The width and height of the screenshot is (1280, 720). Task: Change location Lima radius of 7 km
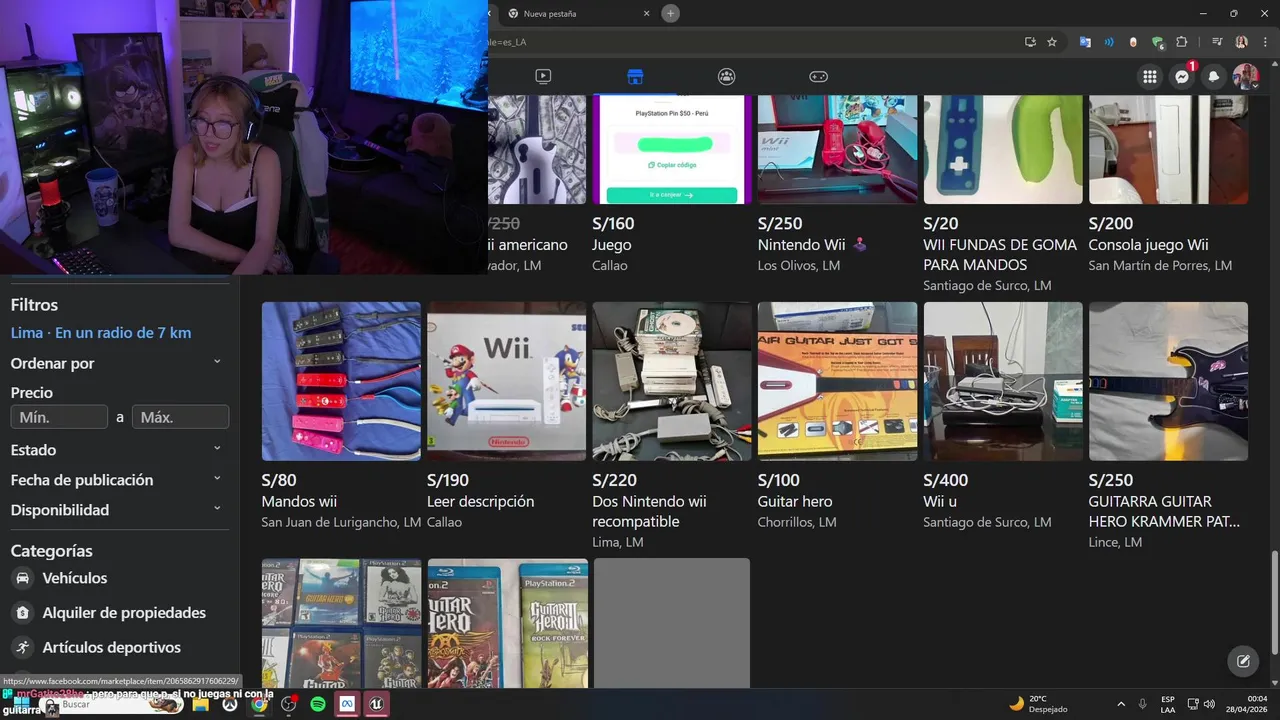101,333
